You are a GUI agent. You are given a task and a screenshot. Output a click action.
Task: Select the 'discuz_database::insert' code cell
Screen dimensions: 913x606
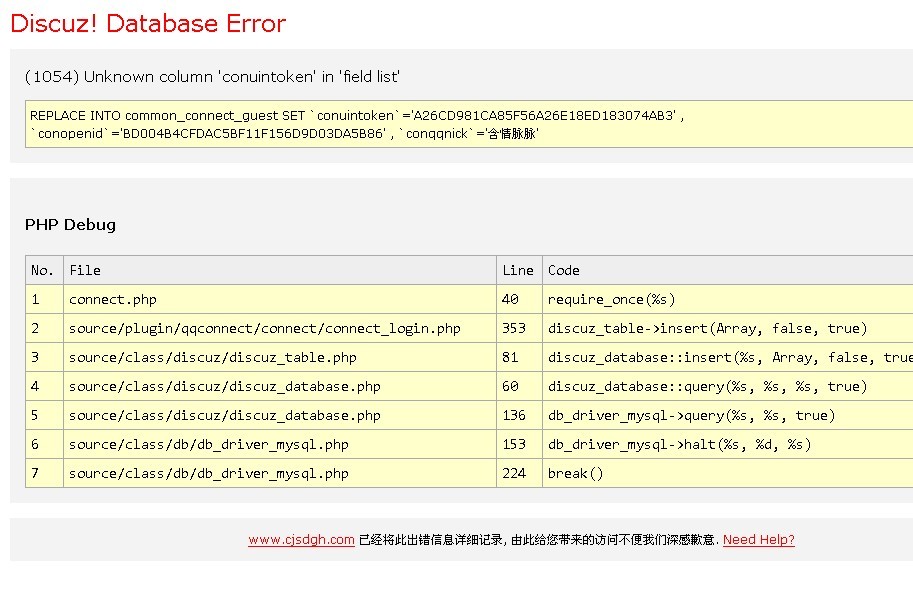(728, 357)
